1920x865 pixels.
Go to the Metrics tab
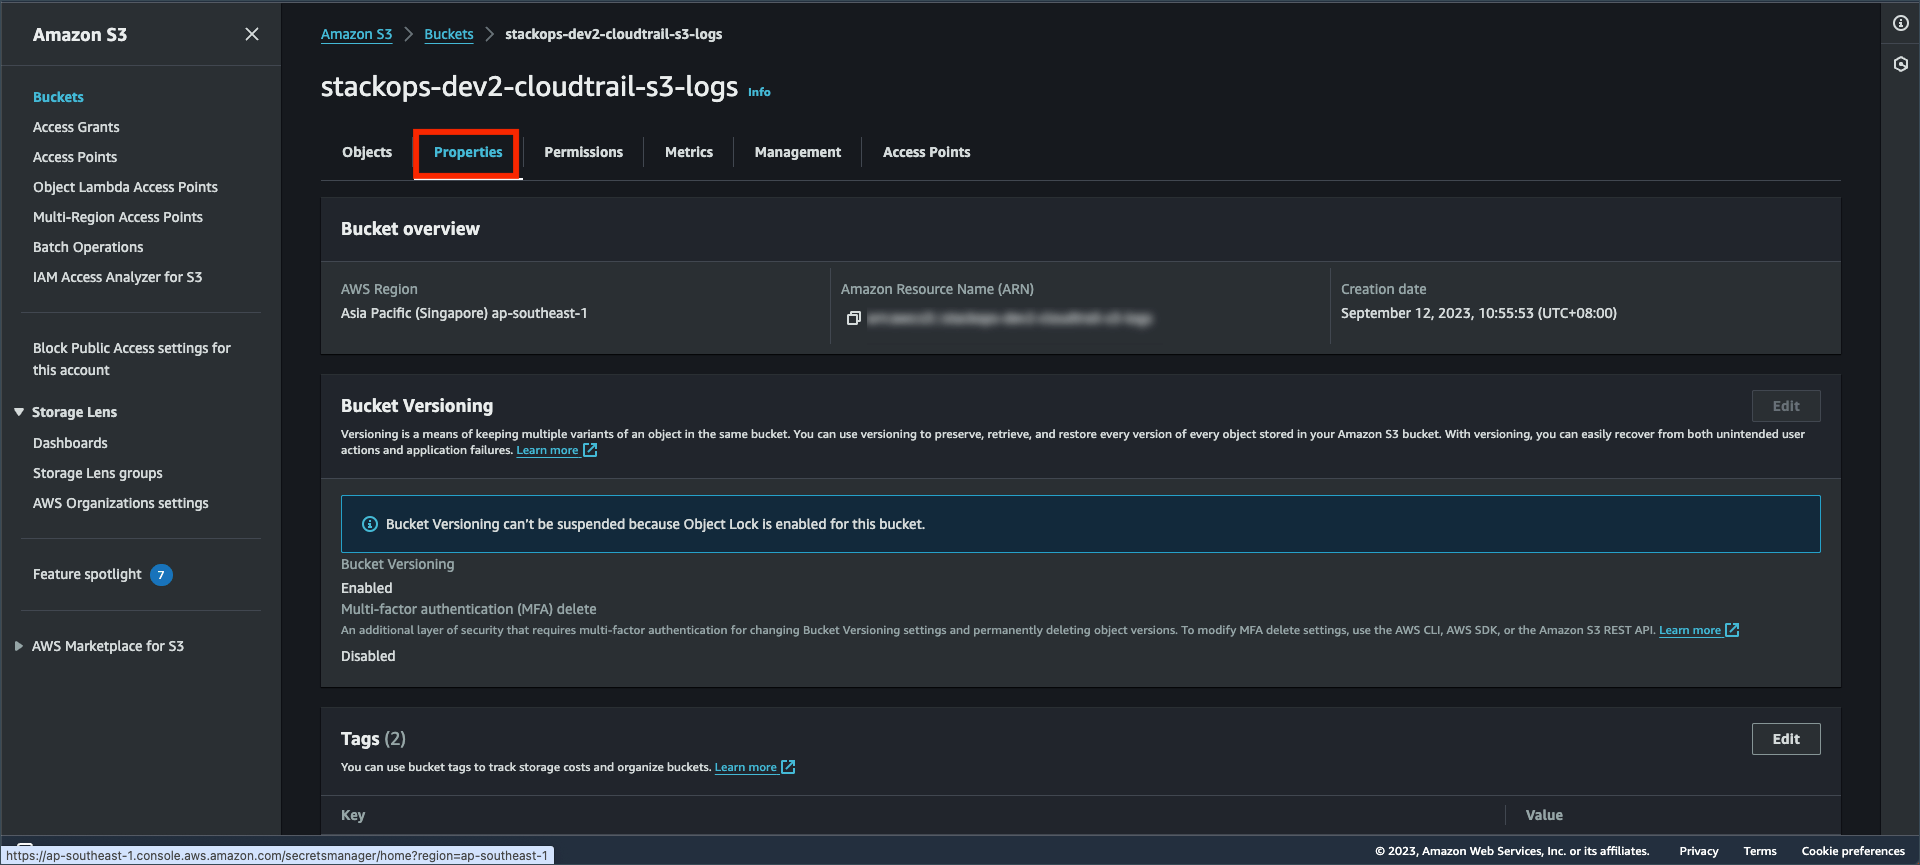coord(689,152)
